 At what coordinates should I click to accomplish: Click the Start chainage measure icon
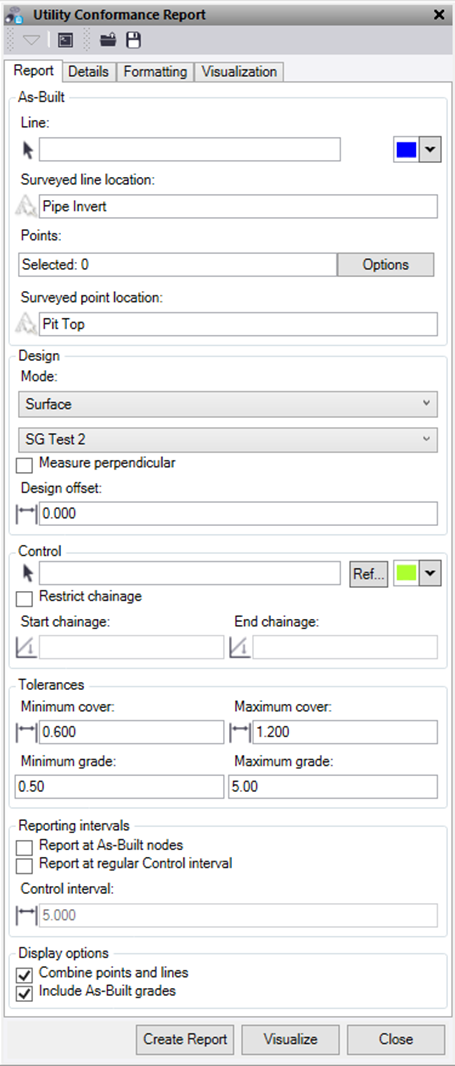click(x=26, y=648)
